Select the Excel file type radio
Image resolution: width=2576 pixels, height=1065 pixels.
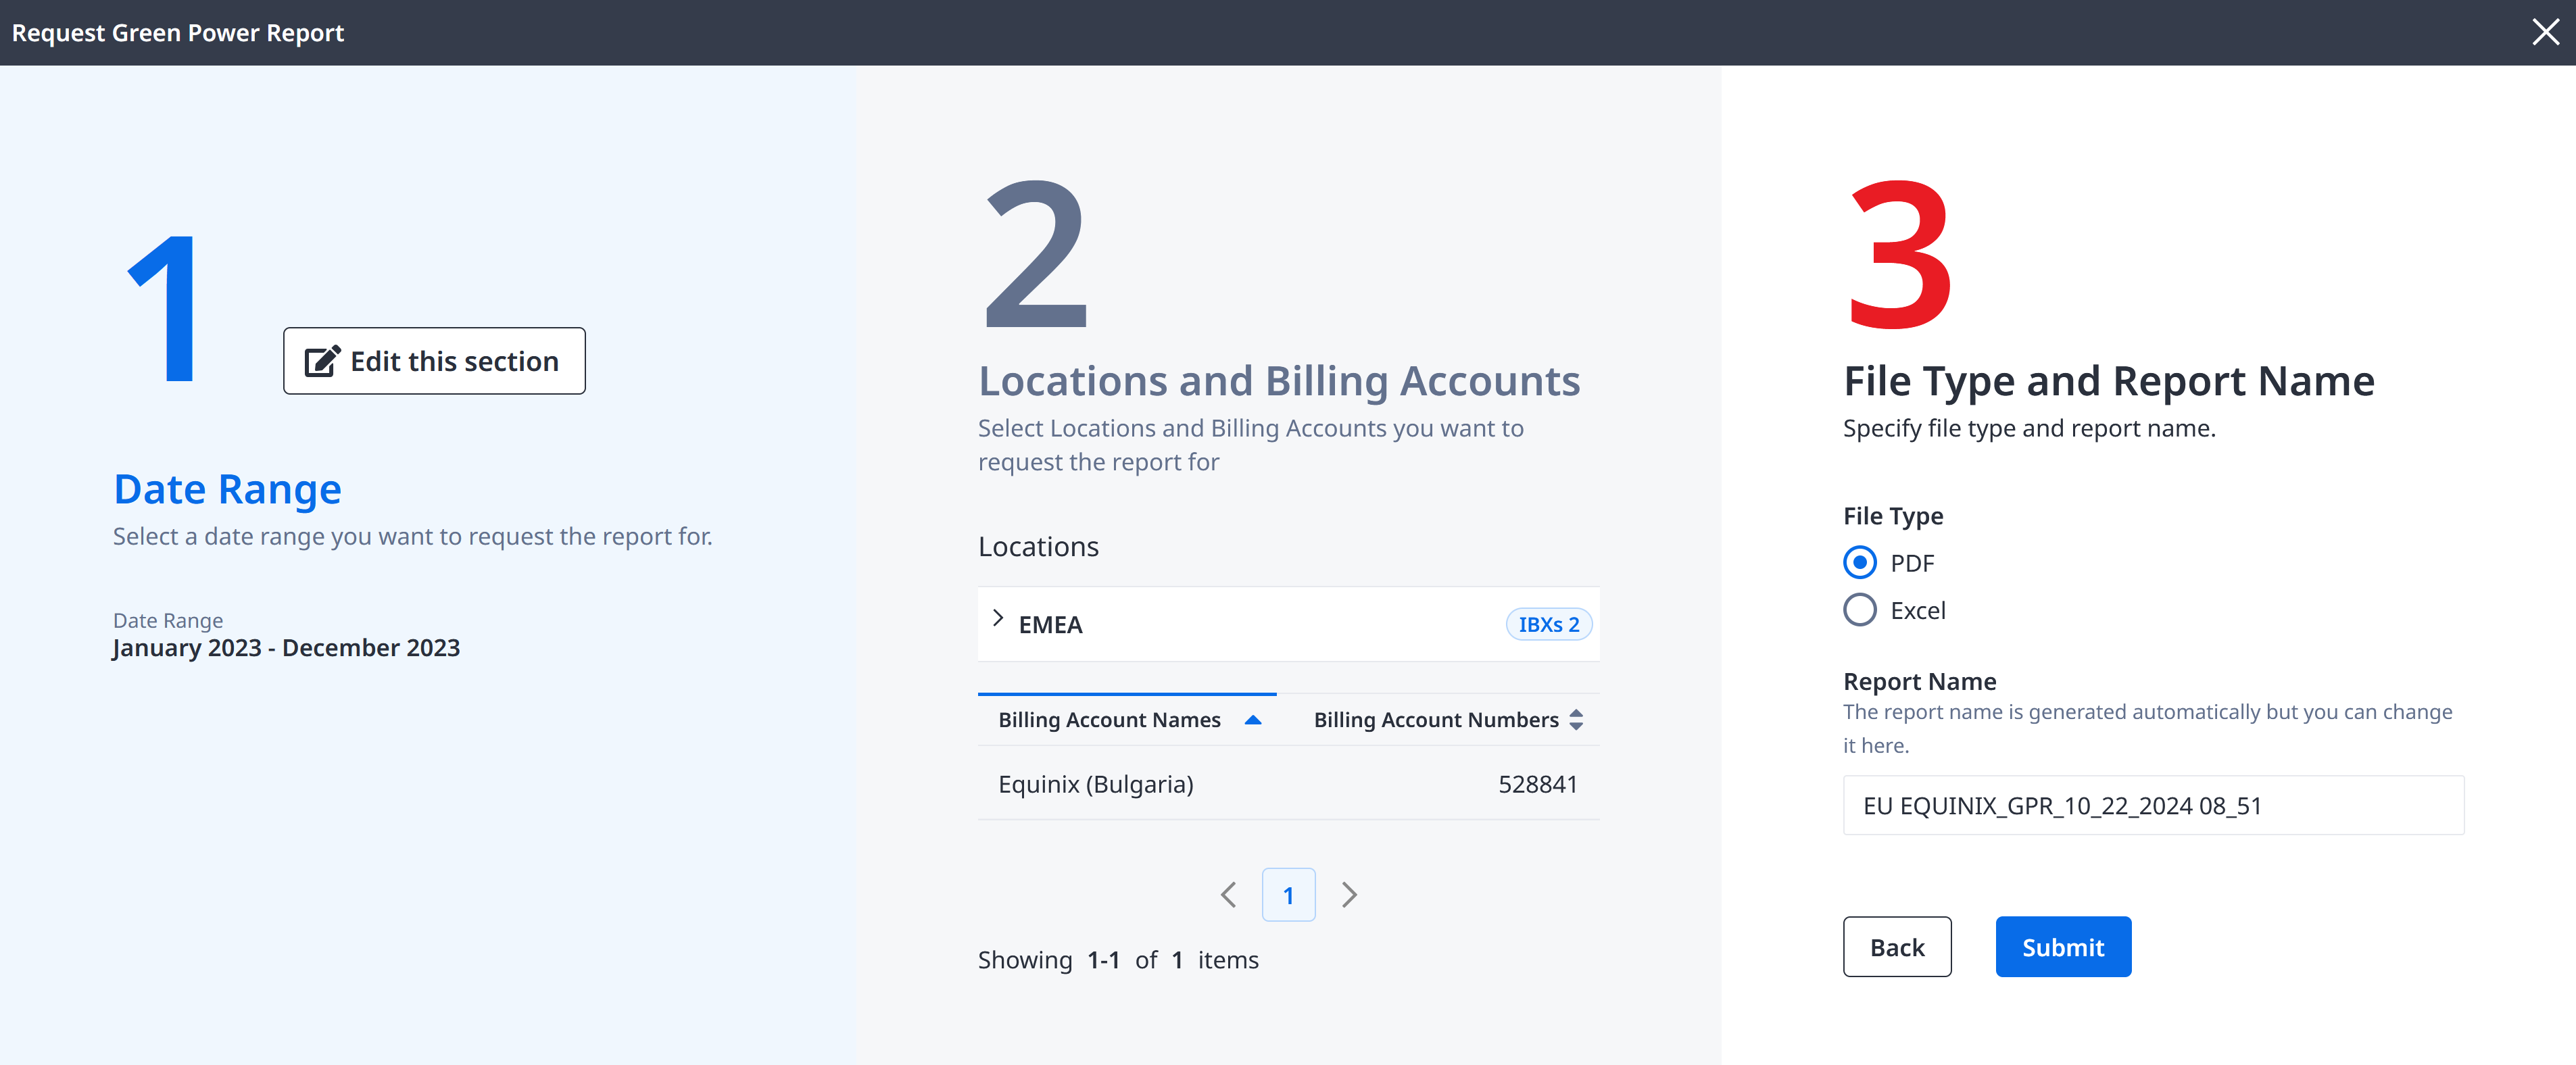[1859, 610]
